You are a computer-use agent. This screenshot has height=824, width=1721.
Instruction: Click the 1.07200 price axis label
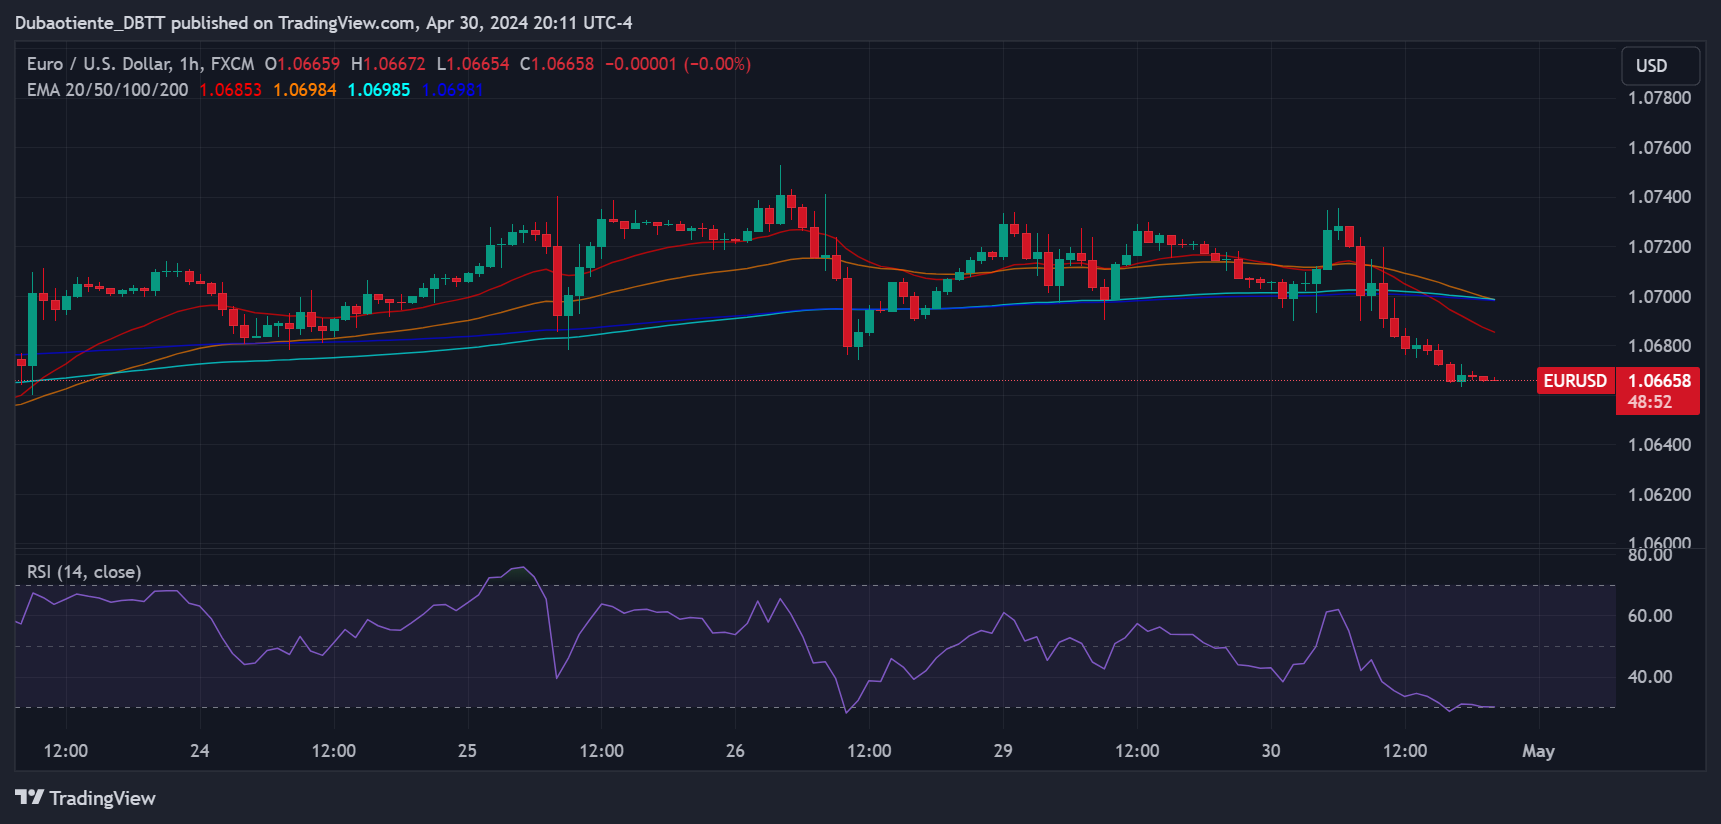[x=1660, y=247]
